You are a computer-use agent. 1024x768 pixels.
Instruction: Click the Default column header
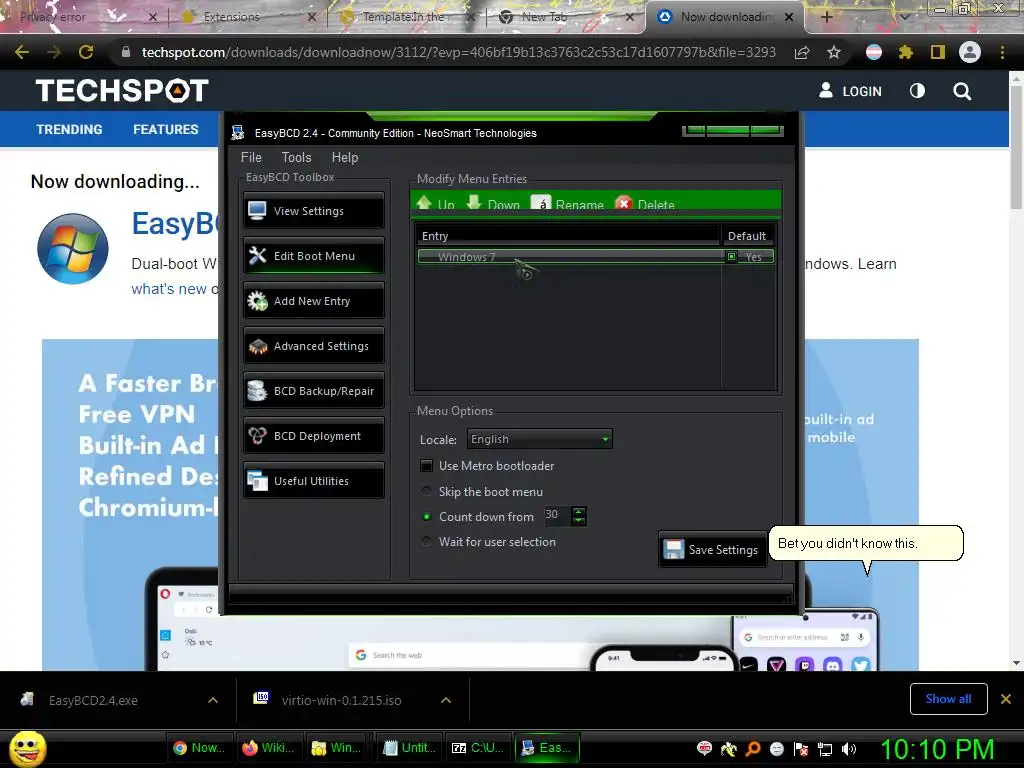tap(747, 236)
